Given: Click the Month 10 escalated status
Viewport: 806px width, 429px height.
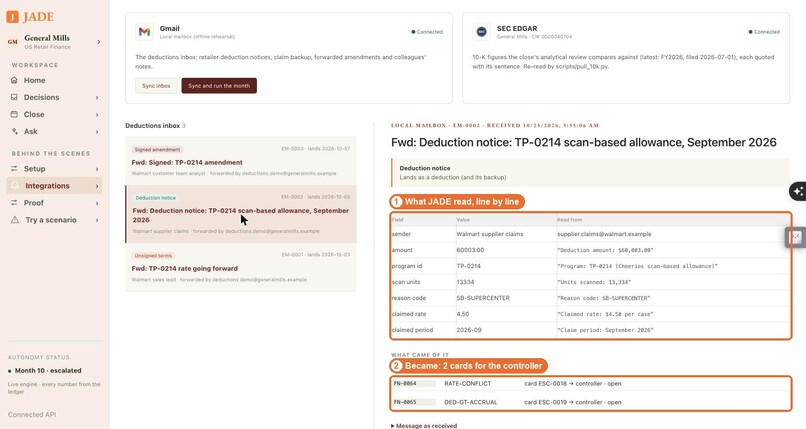Looking at the screenshot, I should click(x=45, y=370).
